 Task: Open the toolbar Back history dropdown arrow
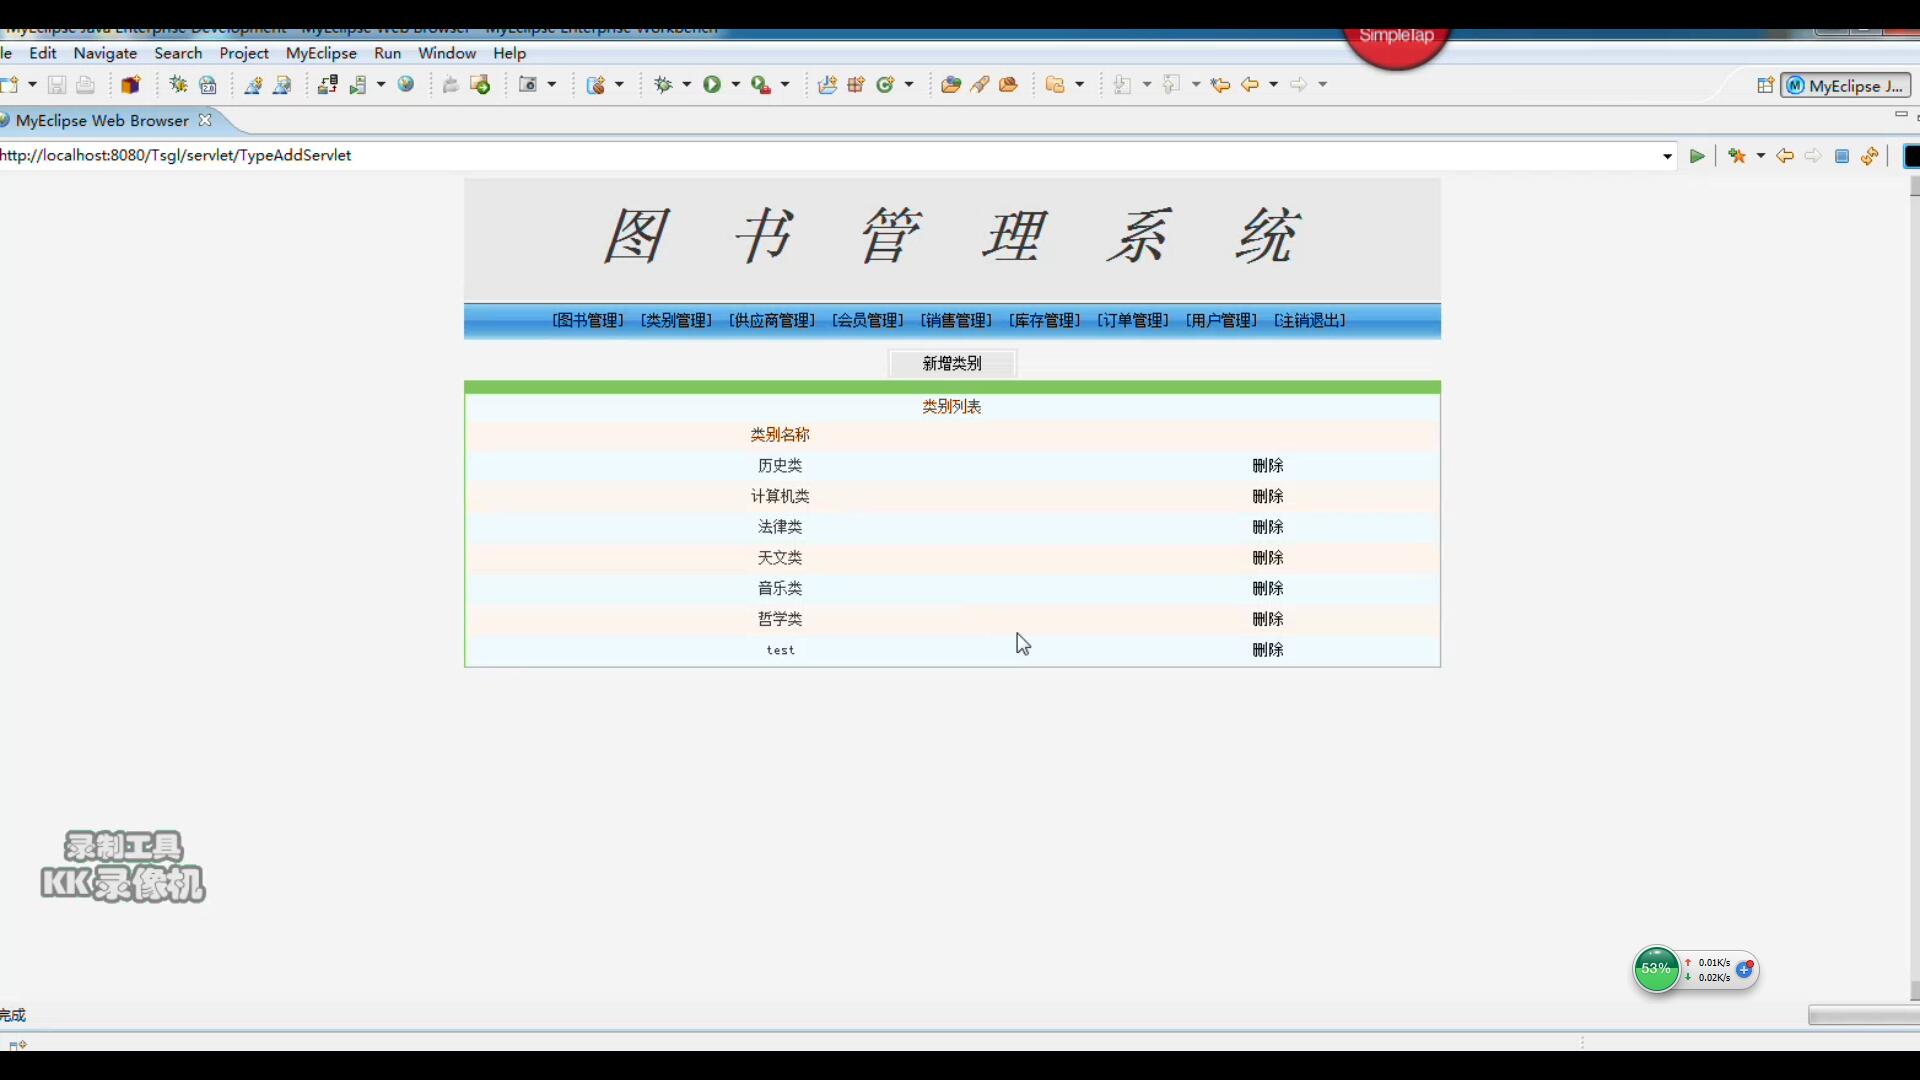pos(1274,85)
